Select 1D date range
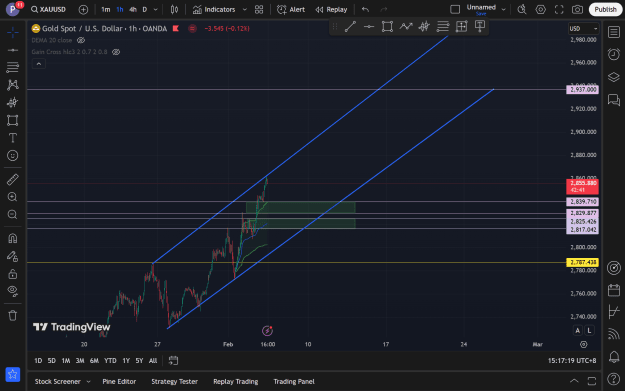625x391 pixels. [38, 361]
